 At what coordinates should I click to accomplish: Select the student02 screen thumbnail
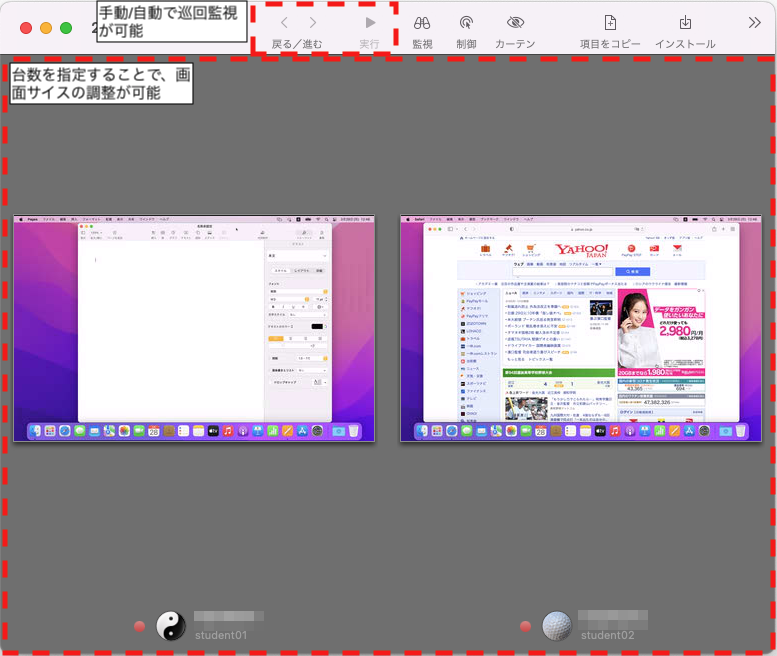point(580,328)
